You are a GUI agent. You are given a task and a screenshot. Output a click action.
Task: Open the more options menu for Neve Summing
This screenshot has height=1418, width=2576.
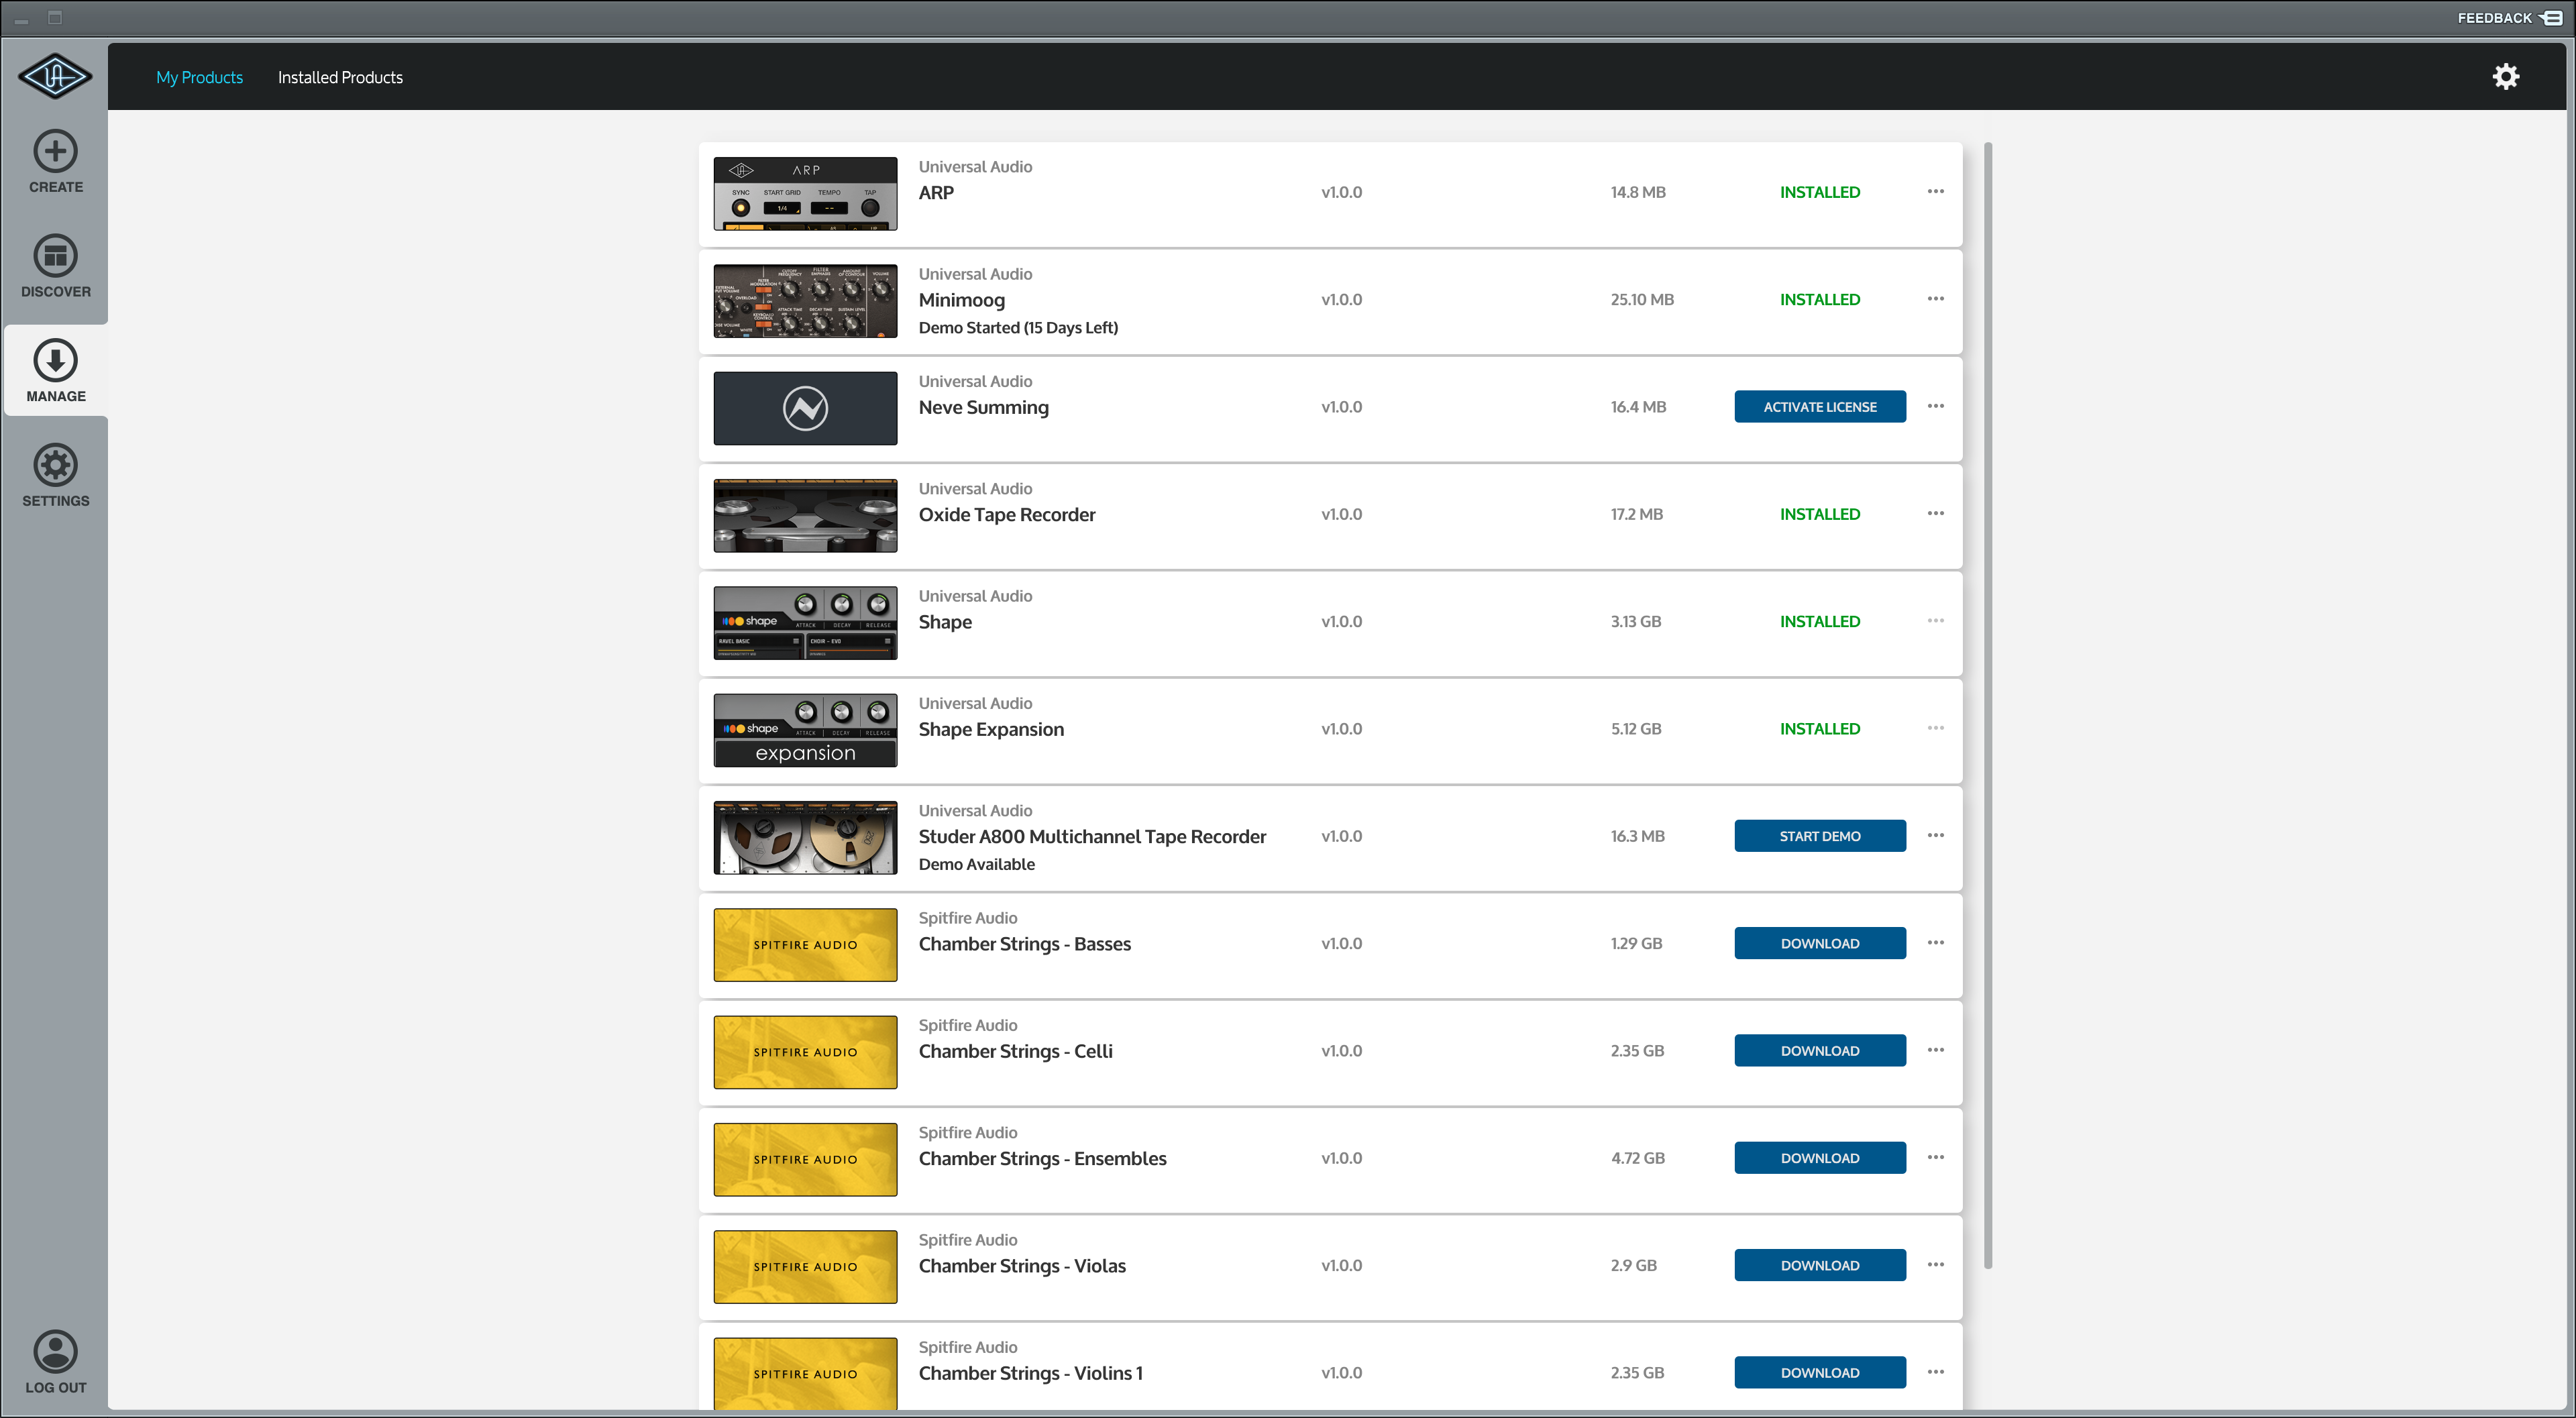coord(1935,406)
